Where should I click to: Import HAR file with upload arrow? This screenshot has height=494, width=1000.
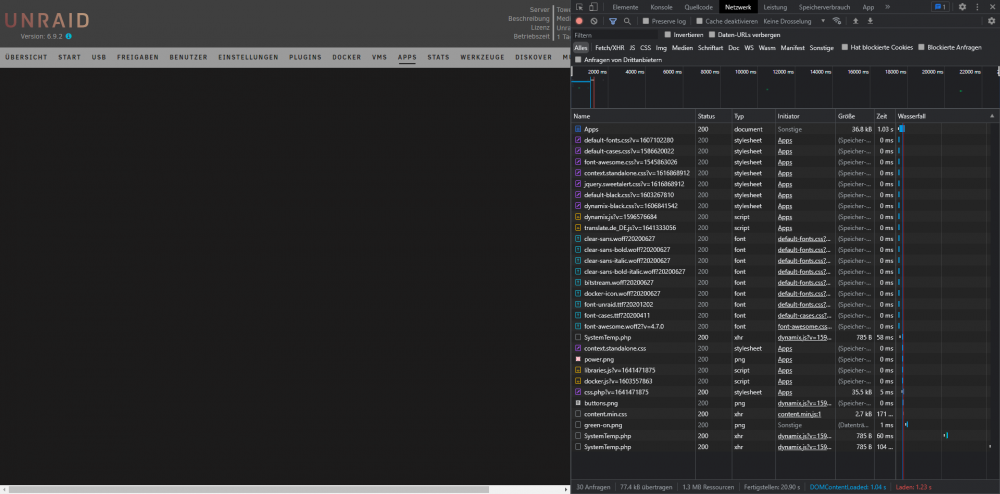coord(856,21)
